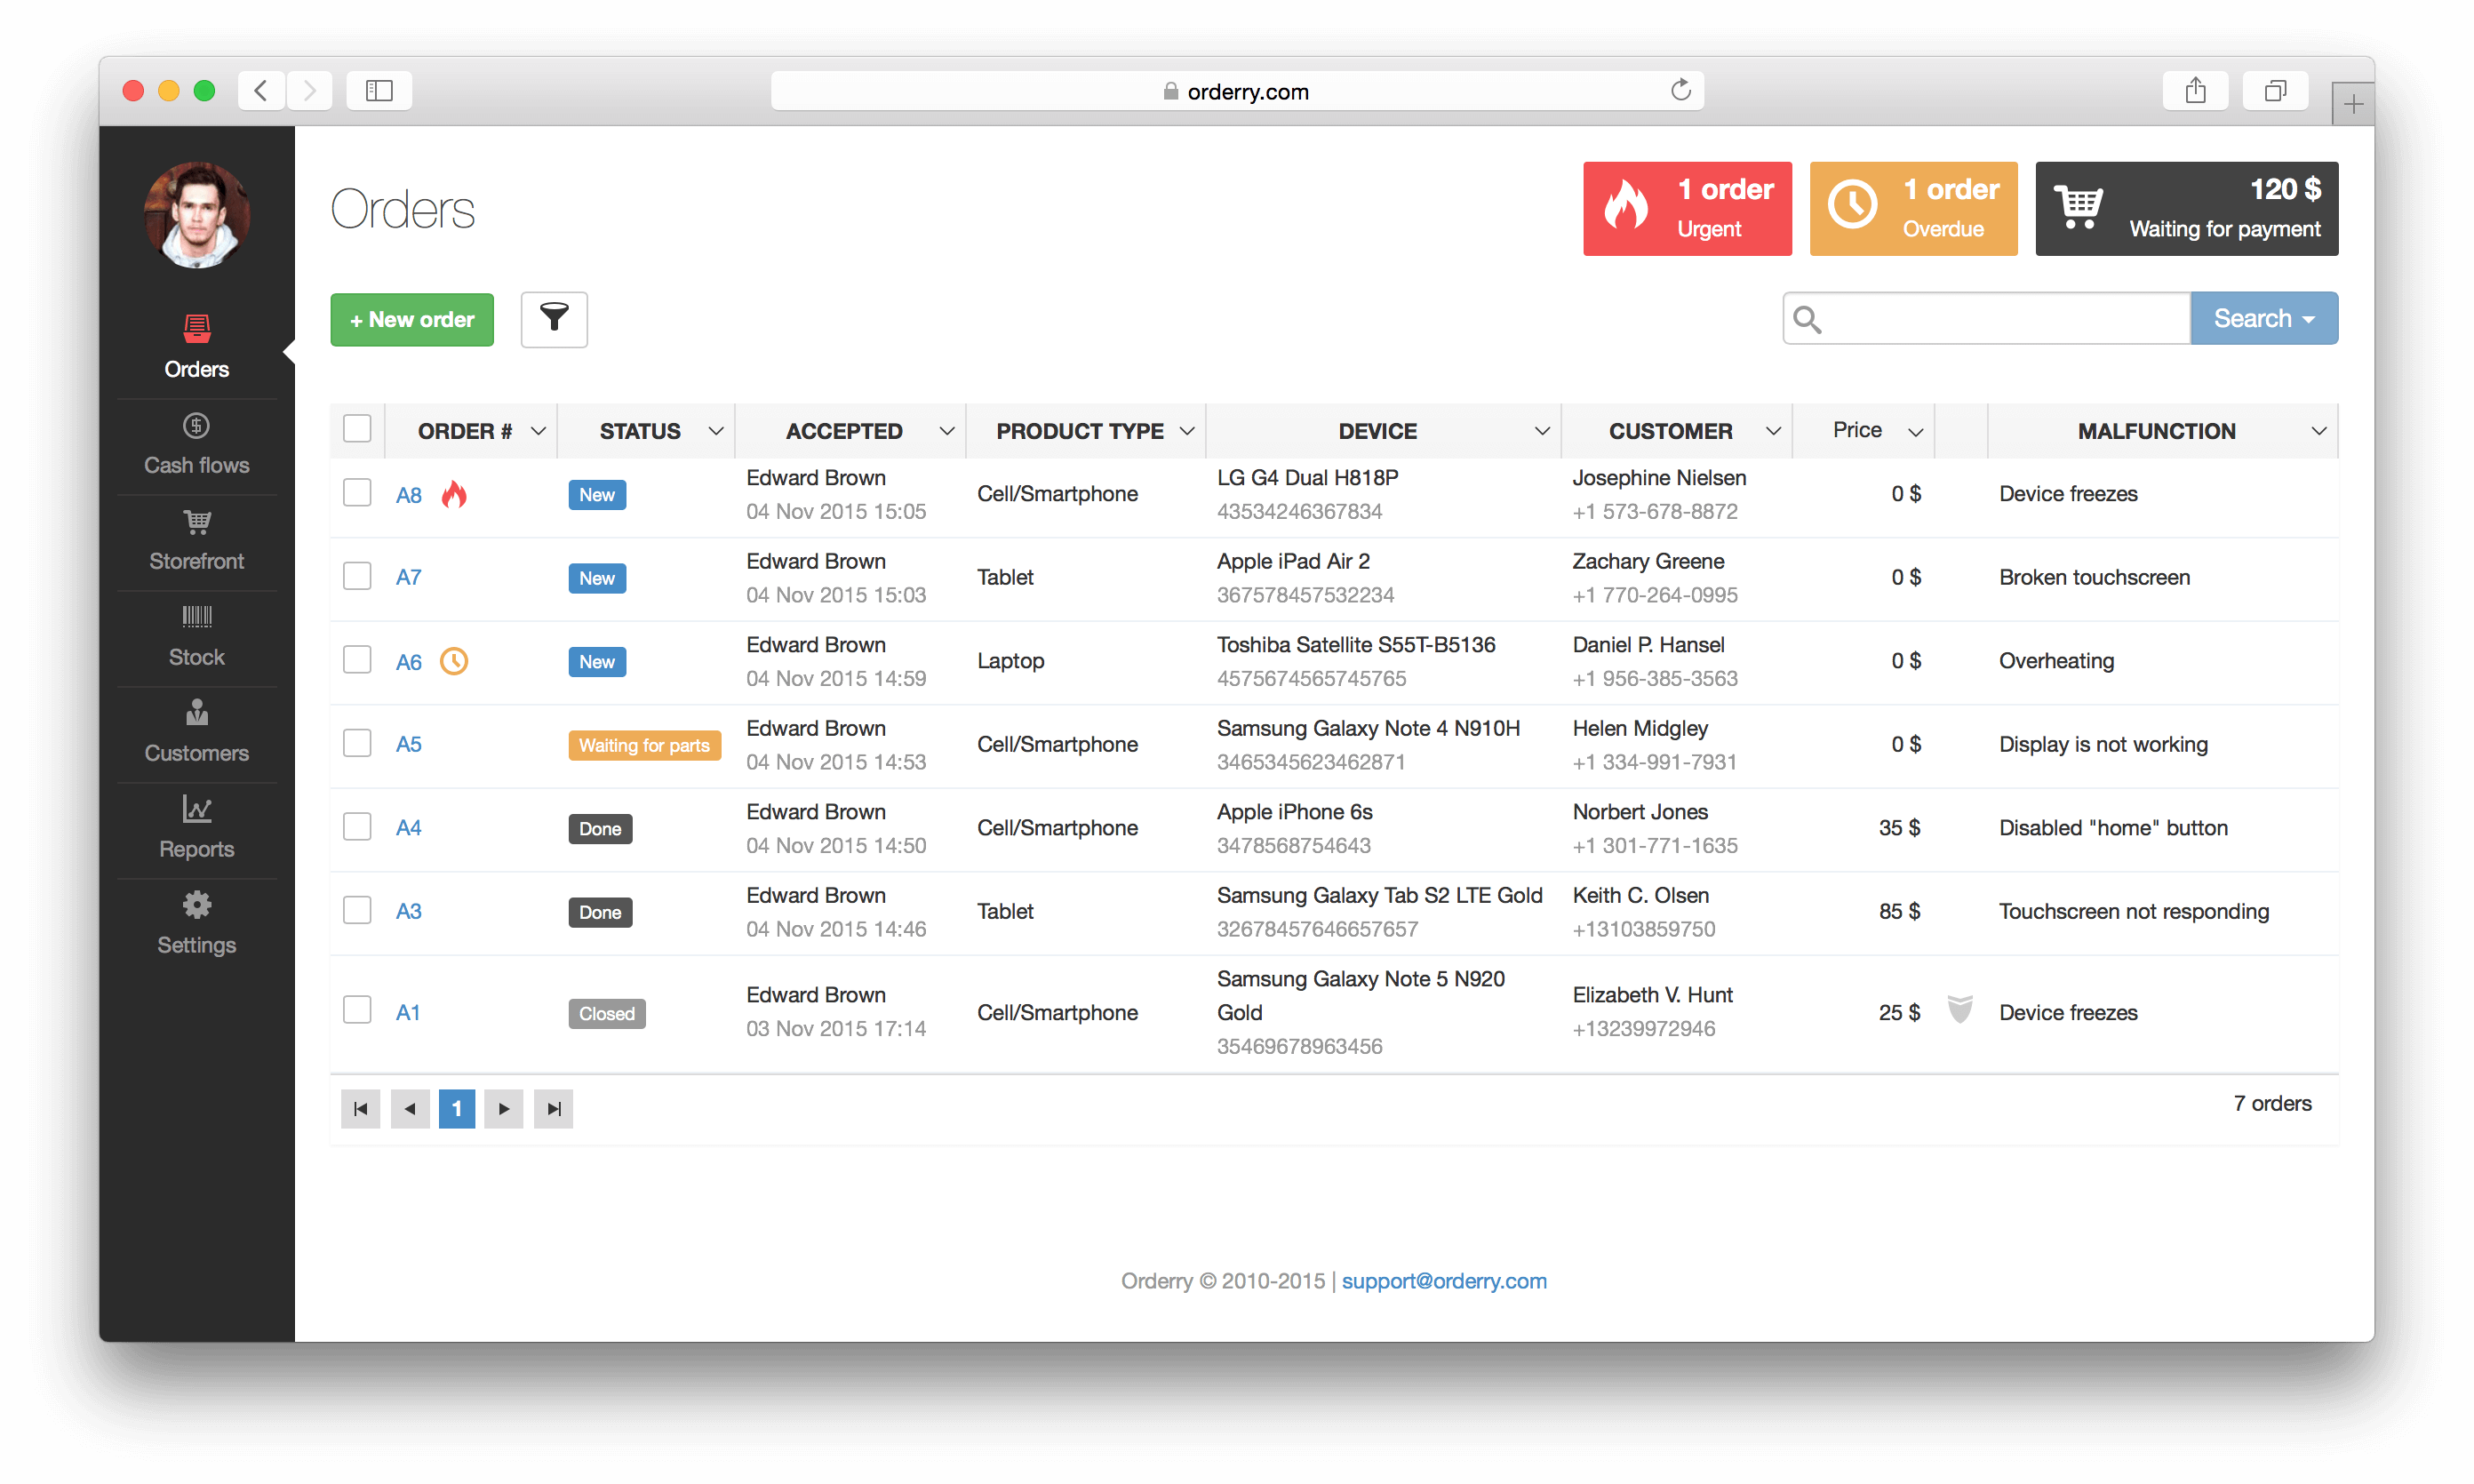Screen dimensions: 2474x1484
Task: View the Urgent orders panel
Action: click(x=1687, y=208)
